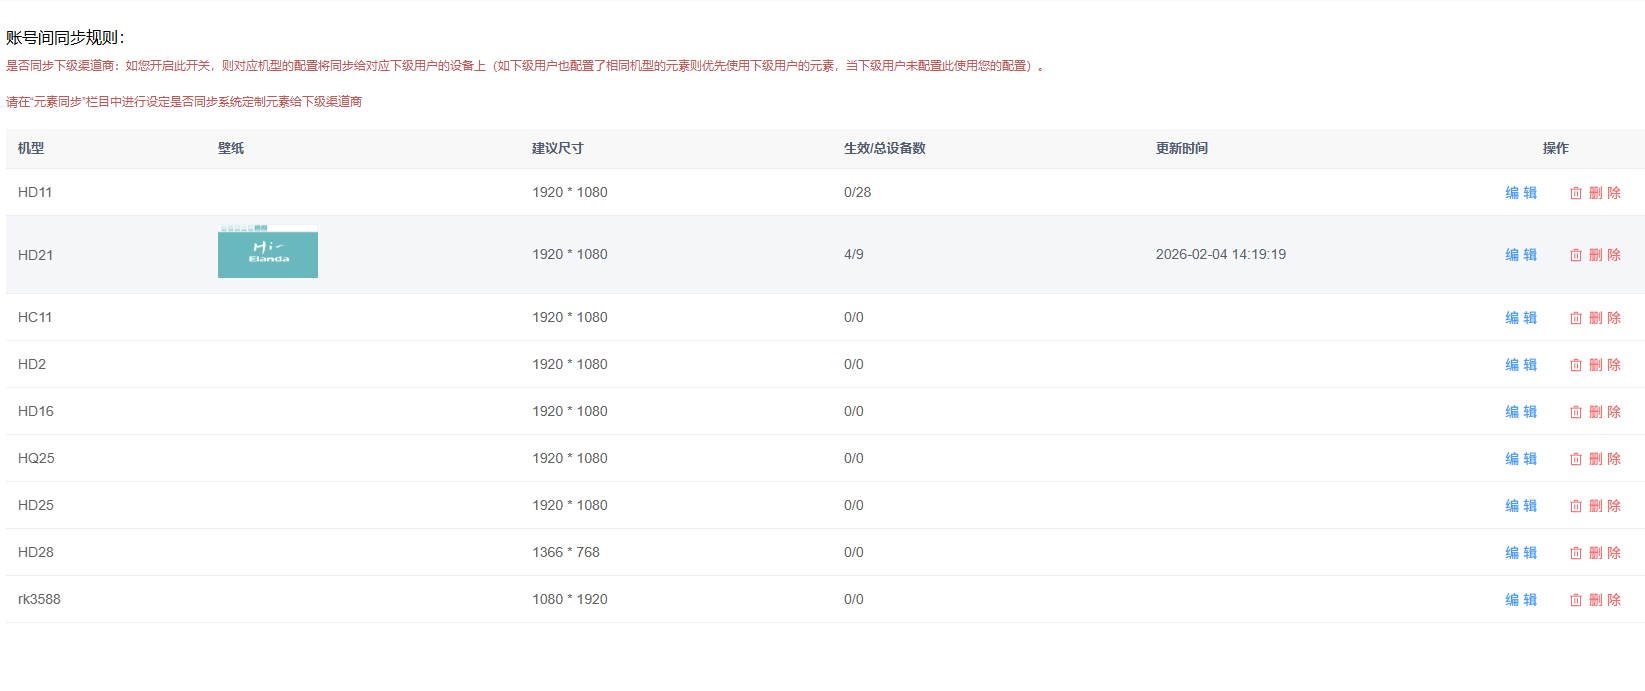Open the HD21 wallpaper thumbnail

click(x=268, y=251)
